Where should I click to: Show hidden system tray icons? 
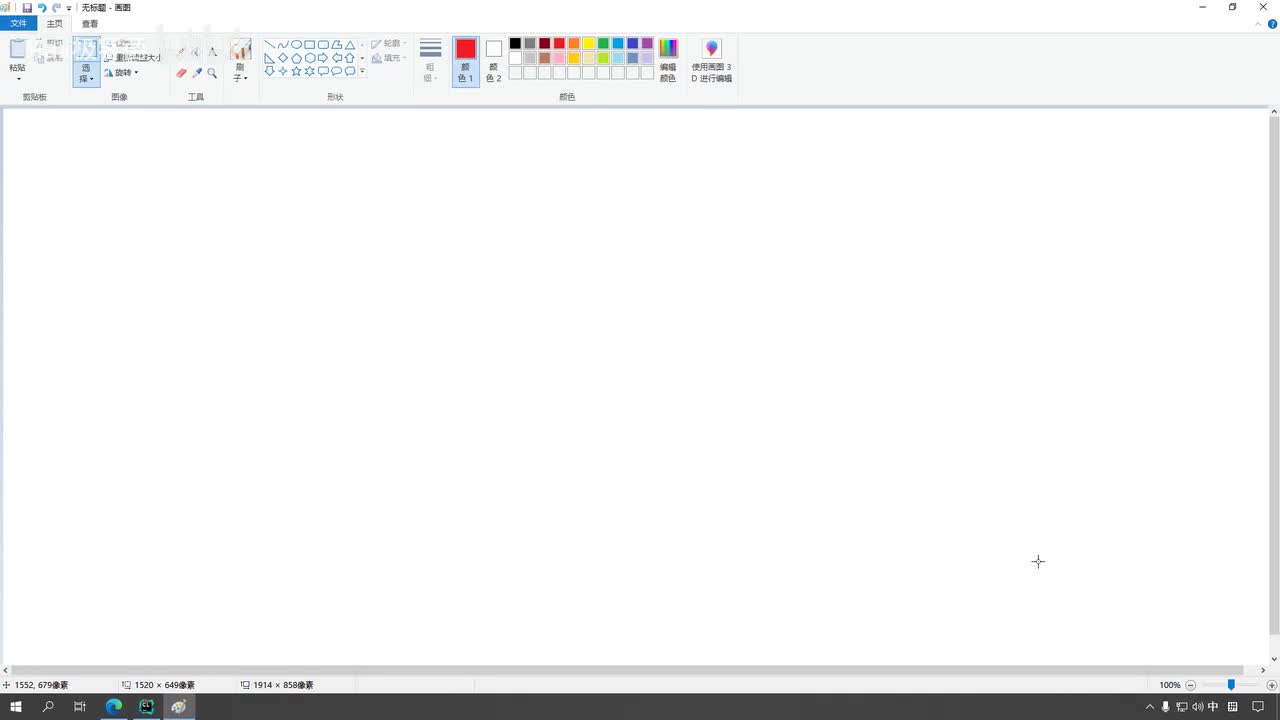click(1150, 707)
